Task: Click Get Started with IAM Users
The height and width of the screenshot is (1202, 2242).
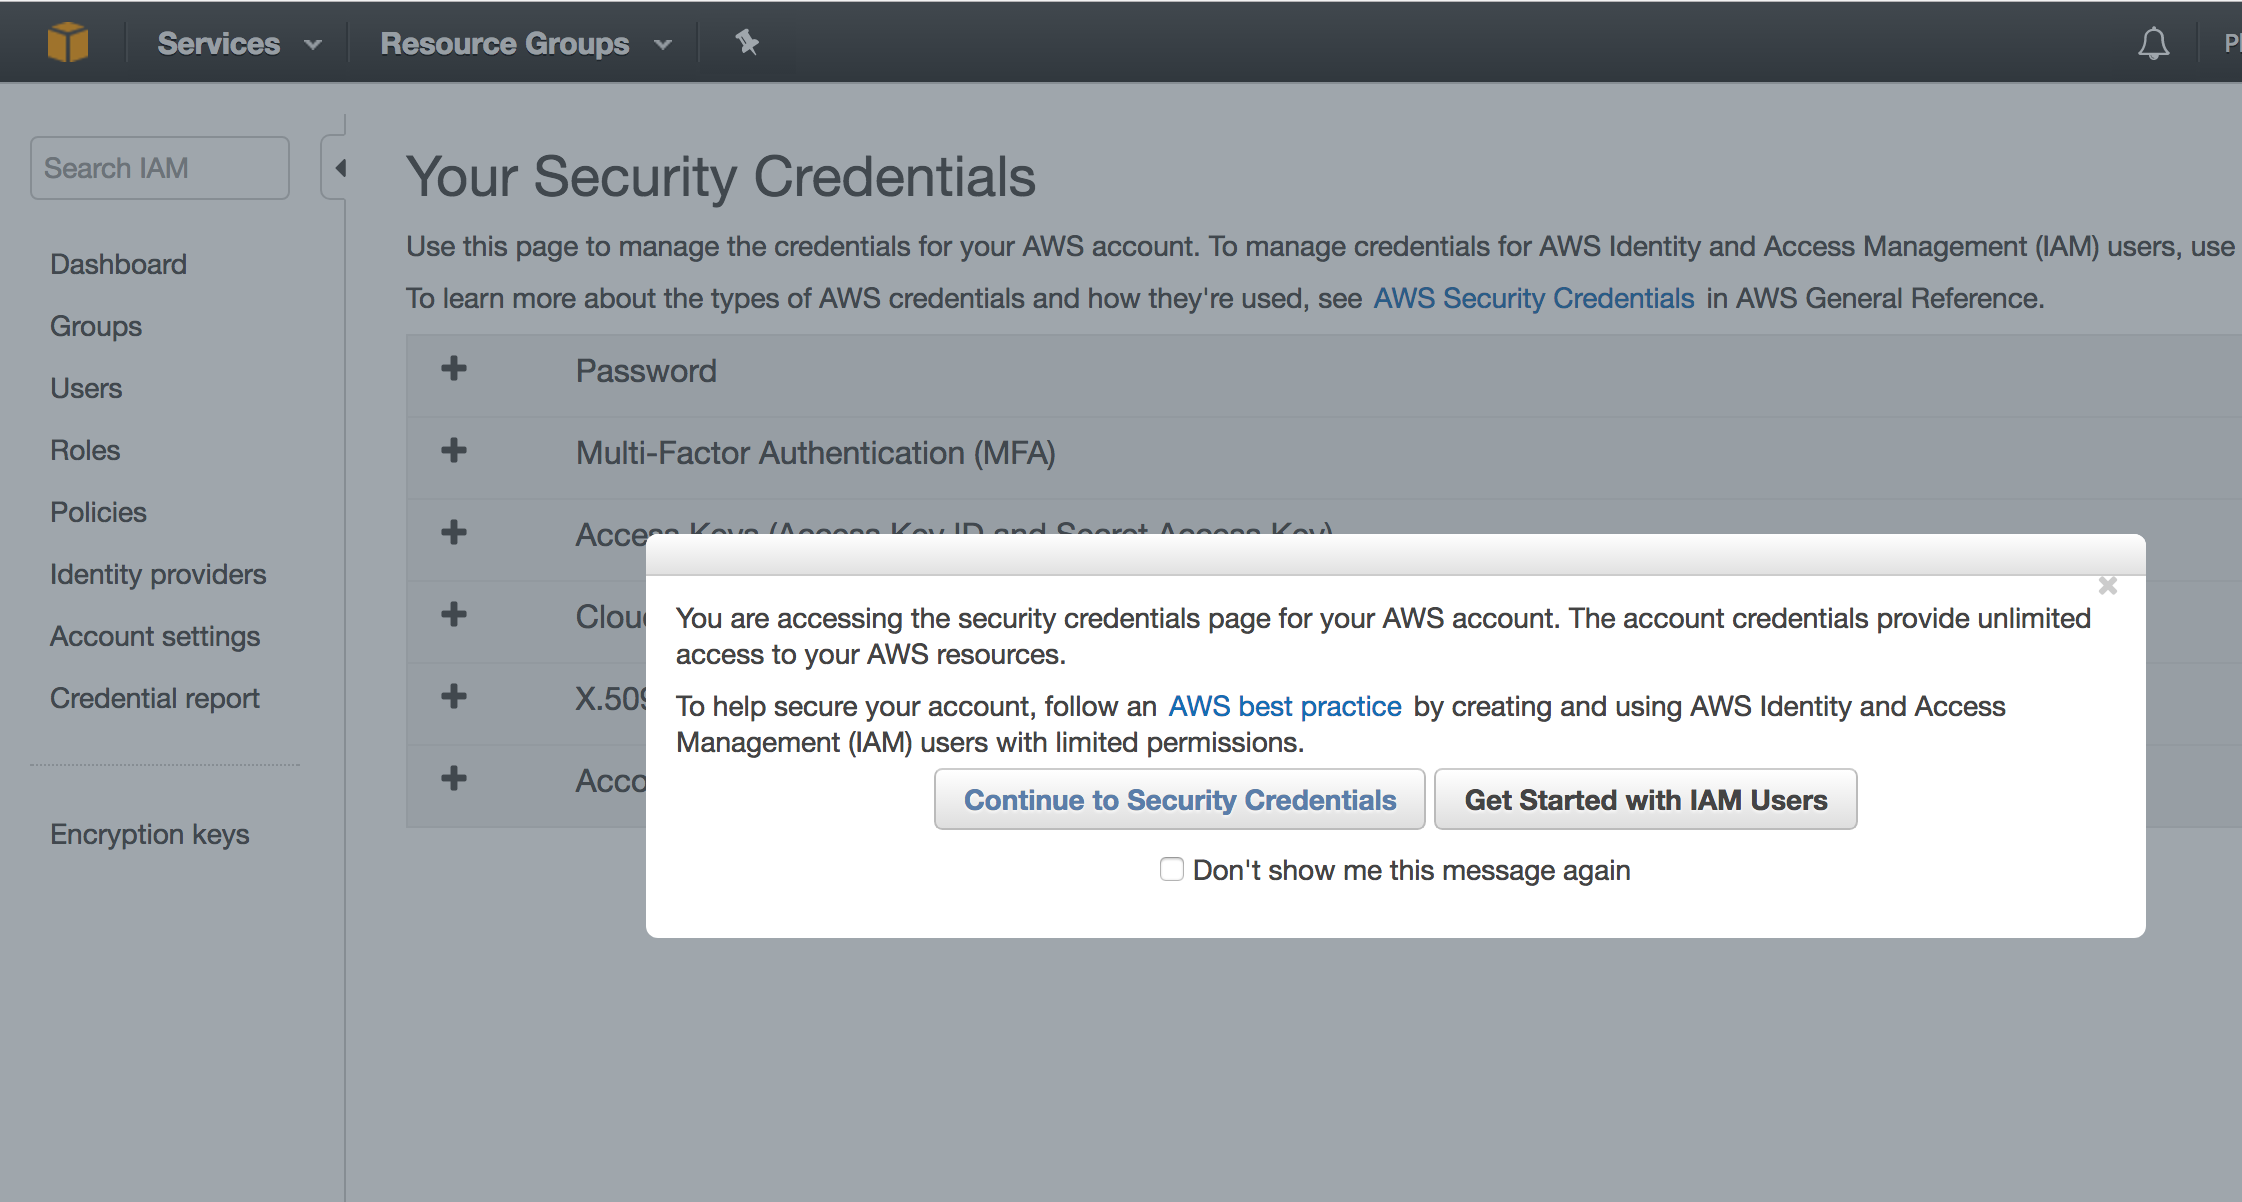Action: 1645,799
